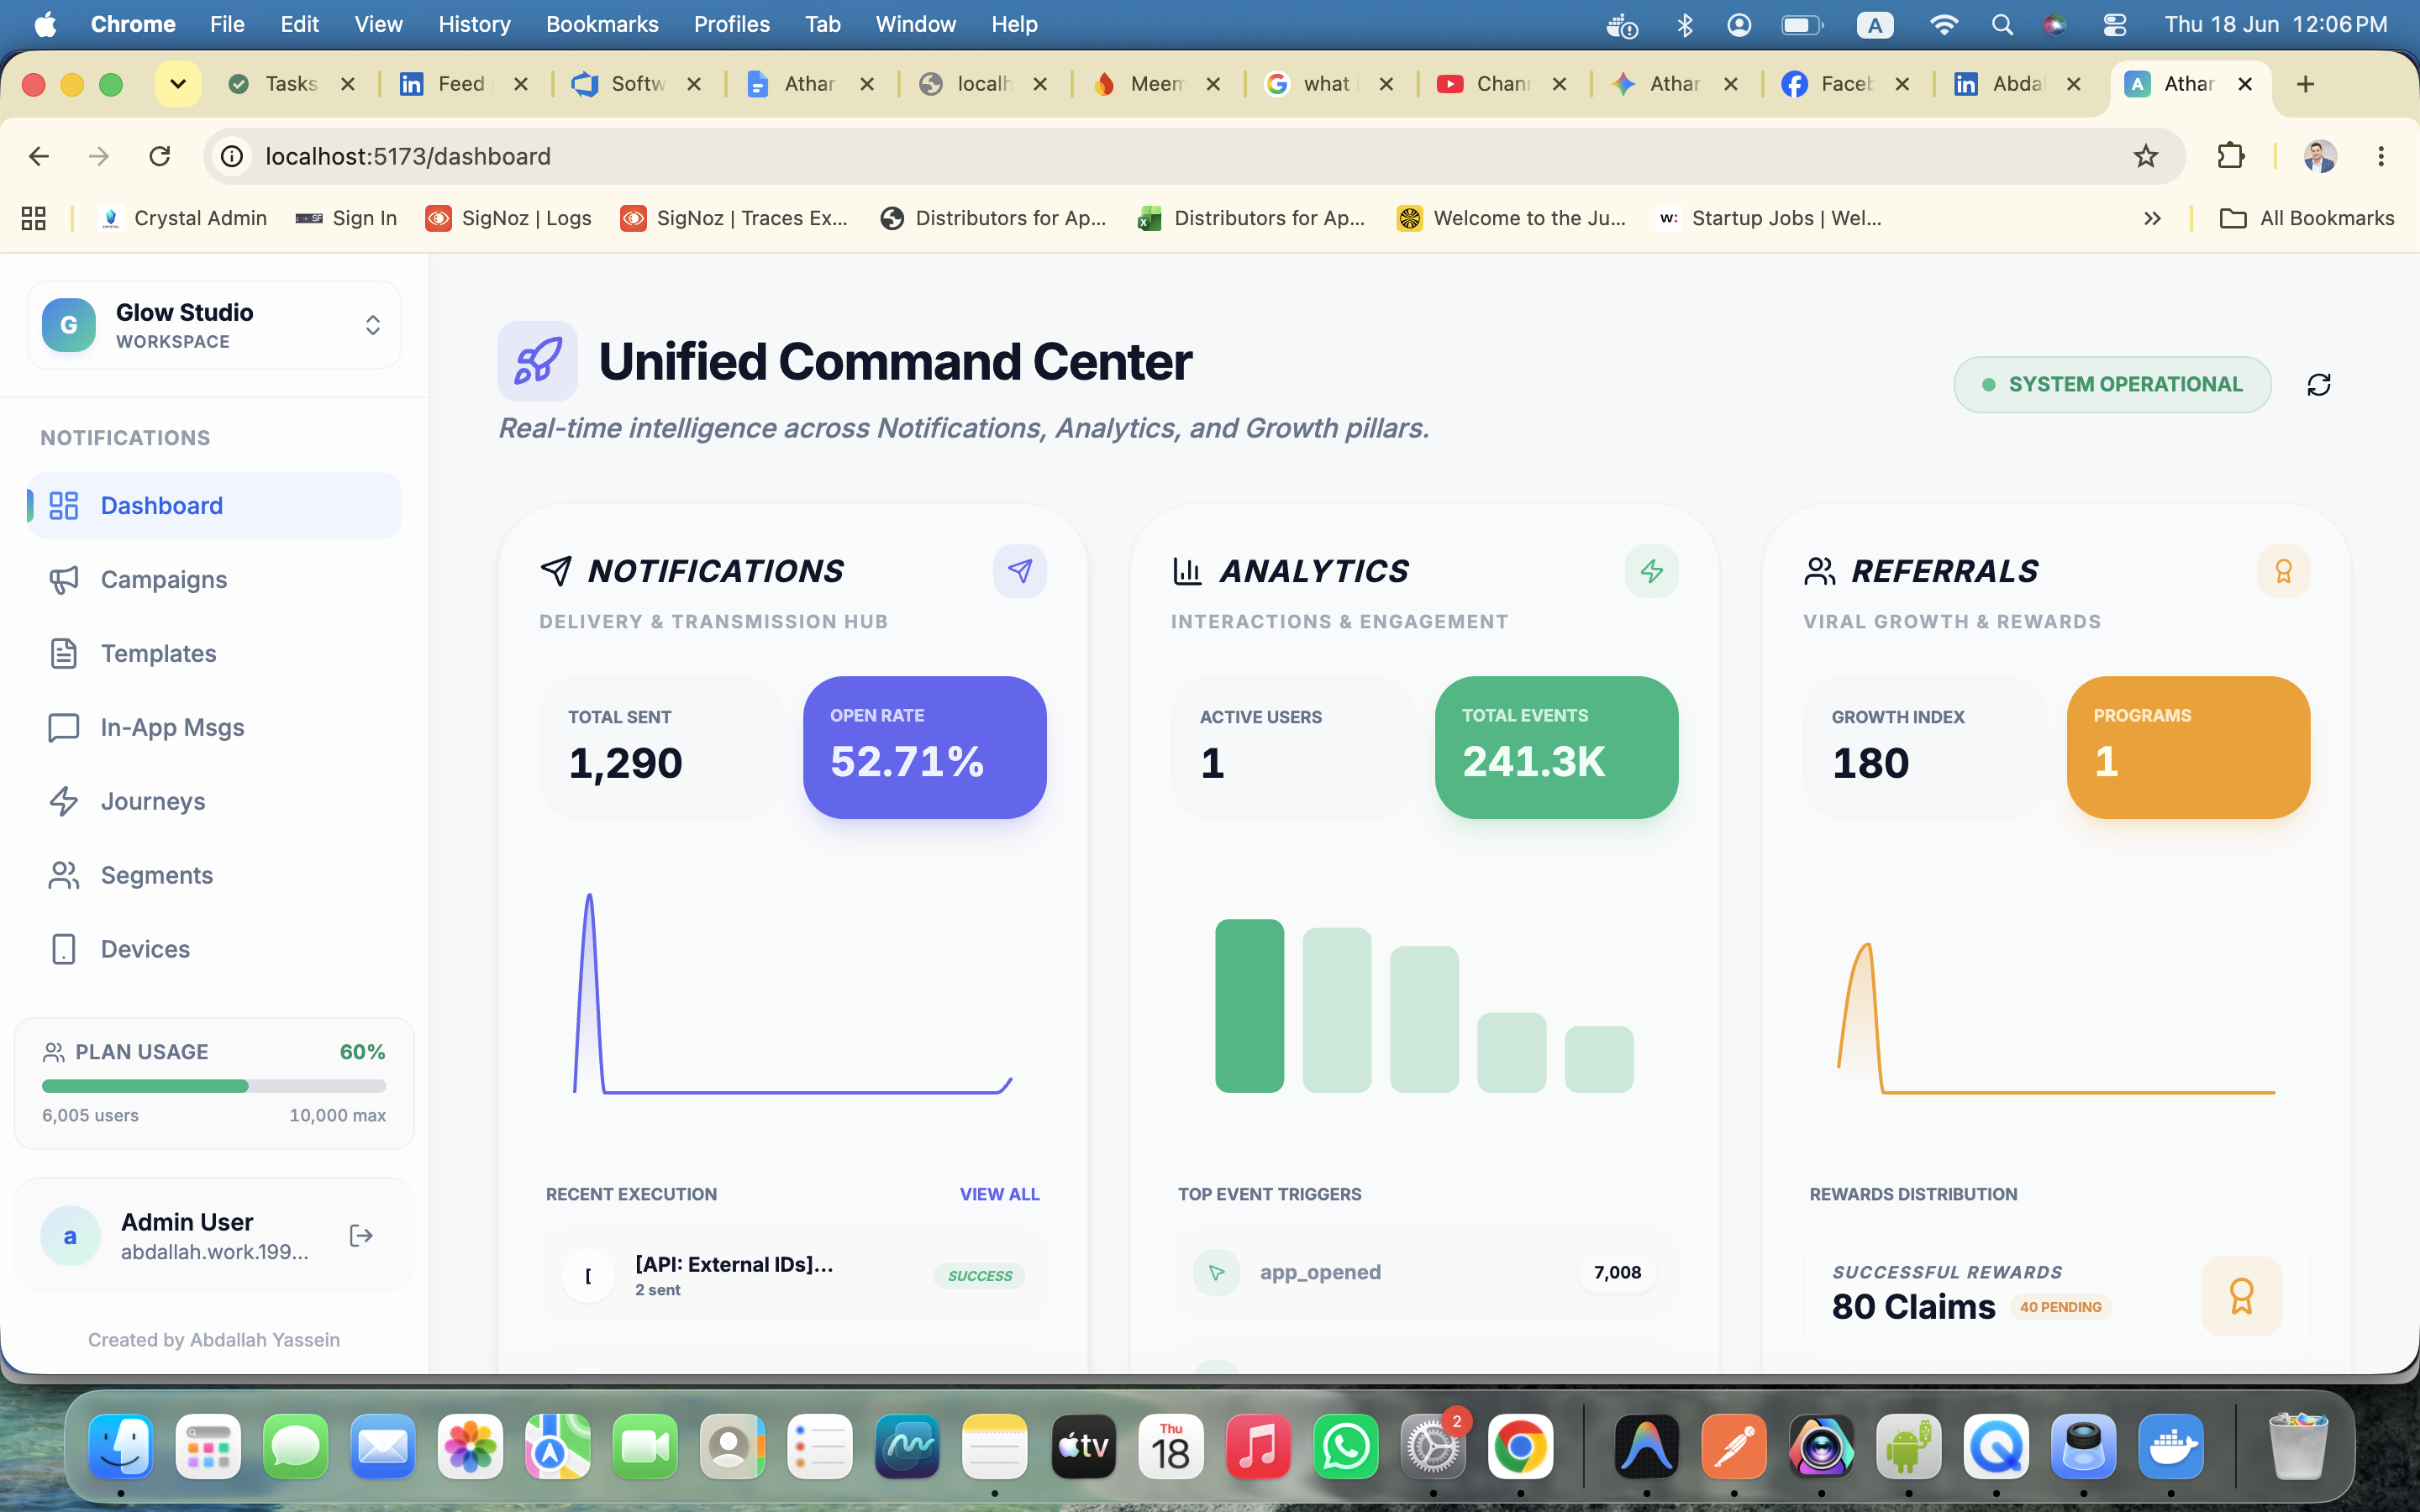Open the All Bookmarks folder

[x=2306, y=218]
